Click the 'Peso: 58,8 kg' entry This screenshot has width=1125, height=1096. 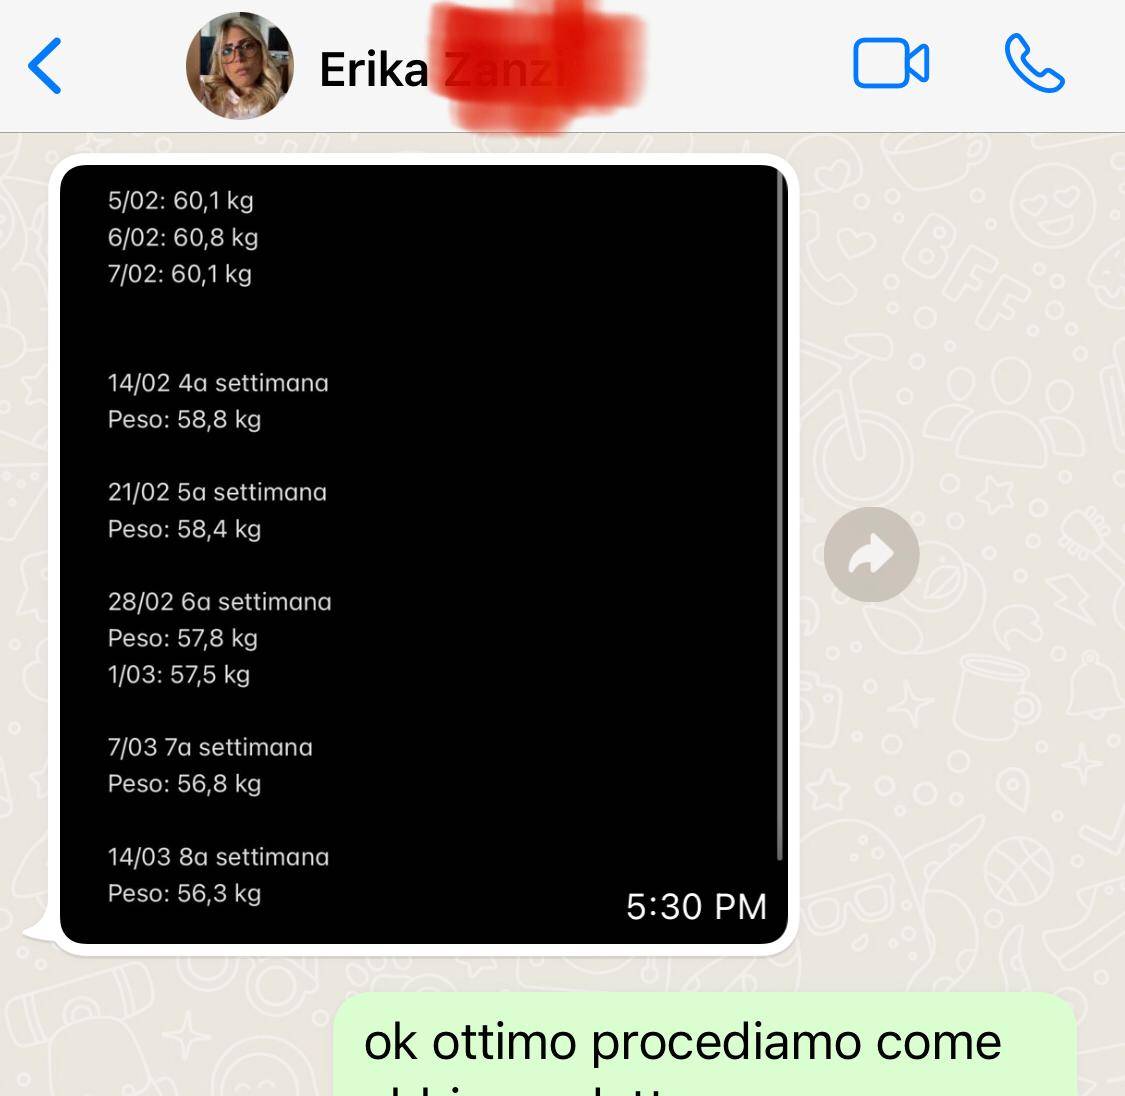(184, 420)
